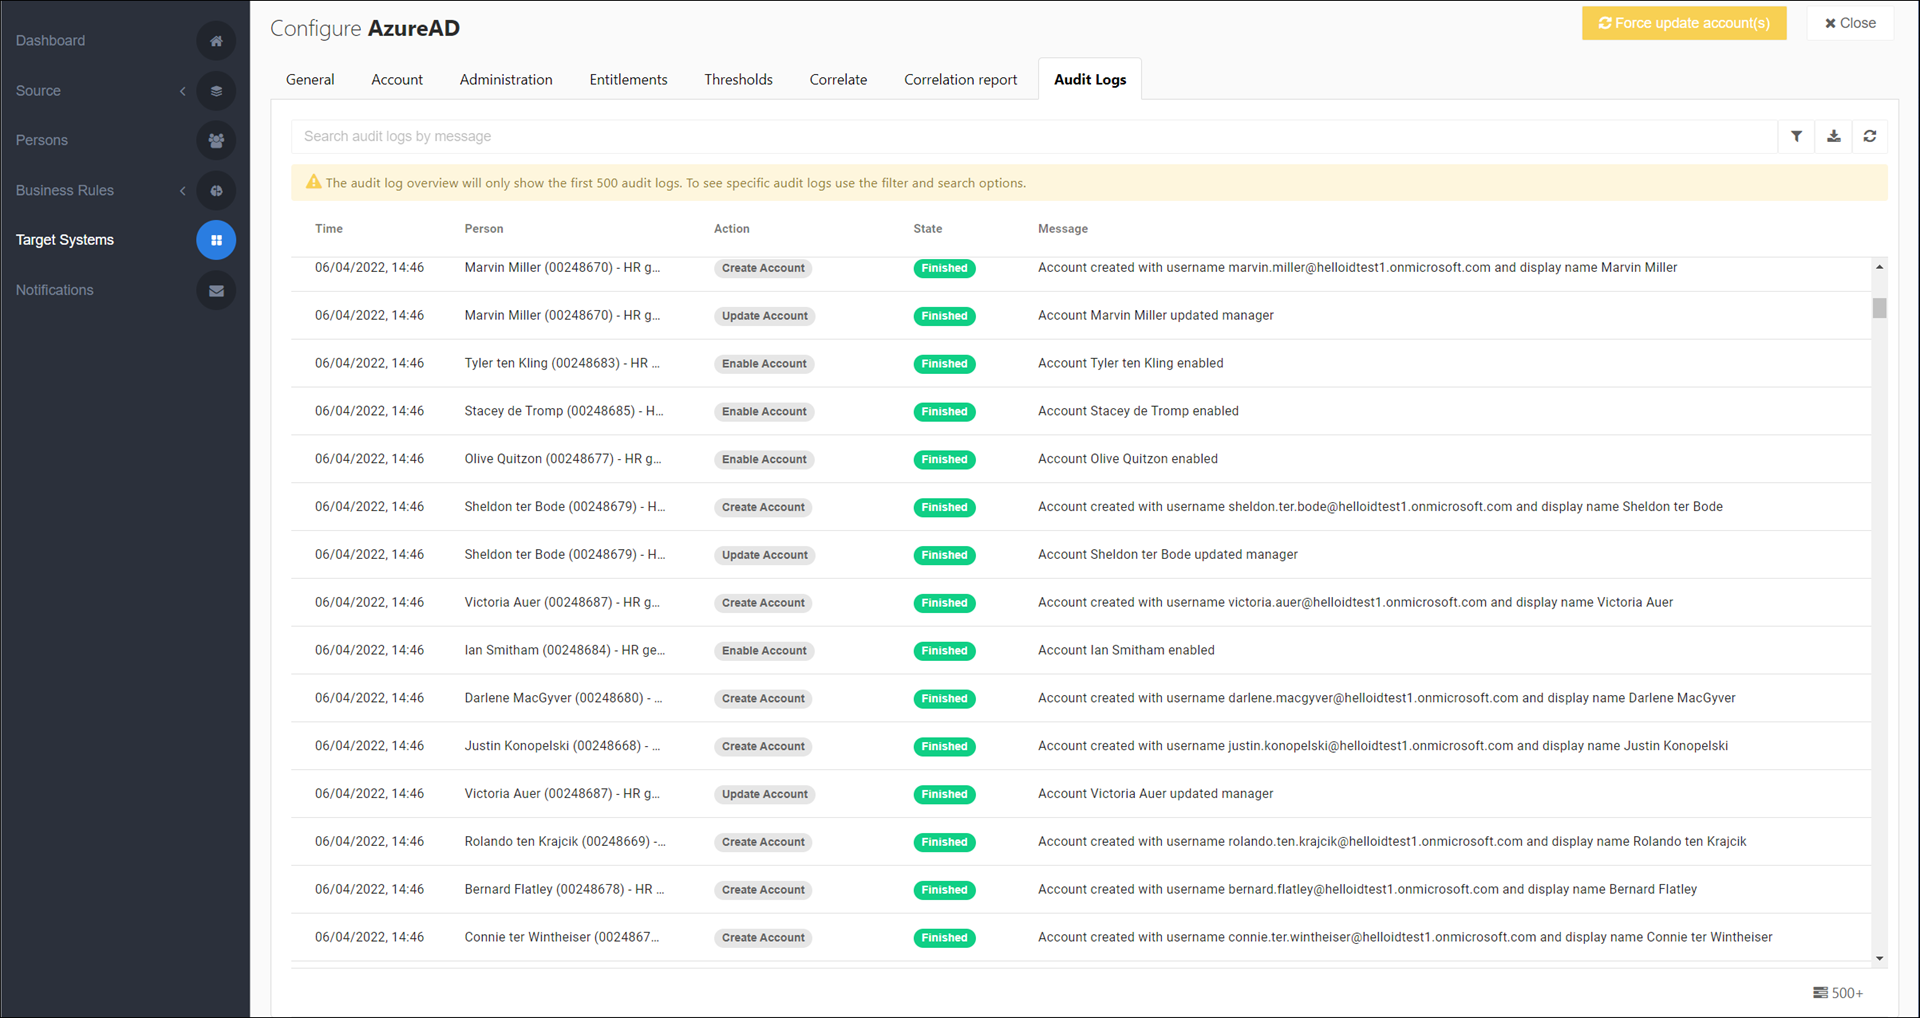
Task: Click Update Account badge for Victoria Auer
Action: coord(764,794)
